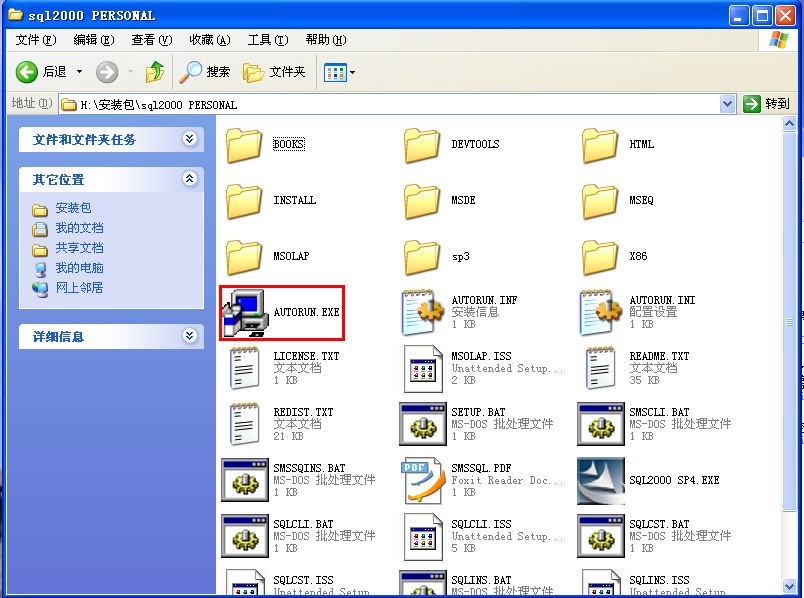Open the 收藏(A) menu
The height and width of the screenshot is (598, 804).
tap(210, 40)
